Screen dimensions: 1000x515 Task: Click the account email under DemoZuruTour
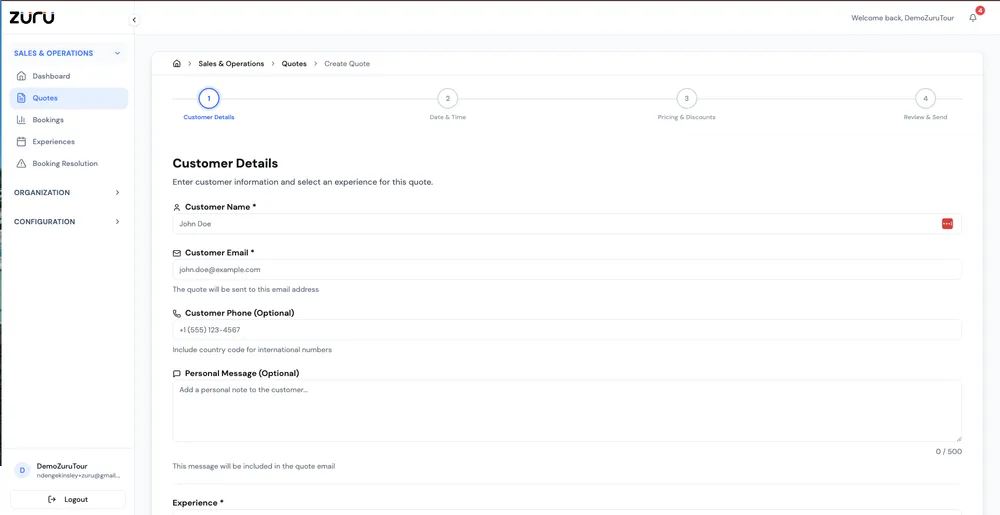(x=78, y=475)
